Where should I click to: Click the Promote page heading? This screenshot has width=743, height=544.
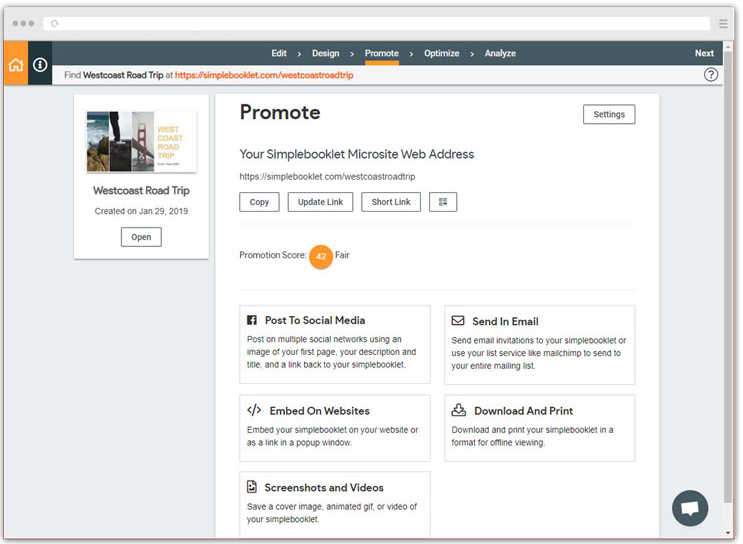point(280,112)
